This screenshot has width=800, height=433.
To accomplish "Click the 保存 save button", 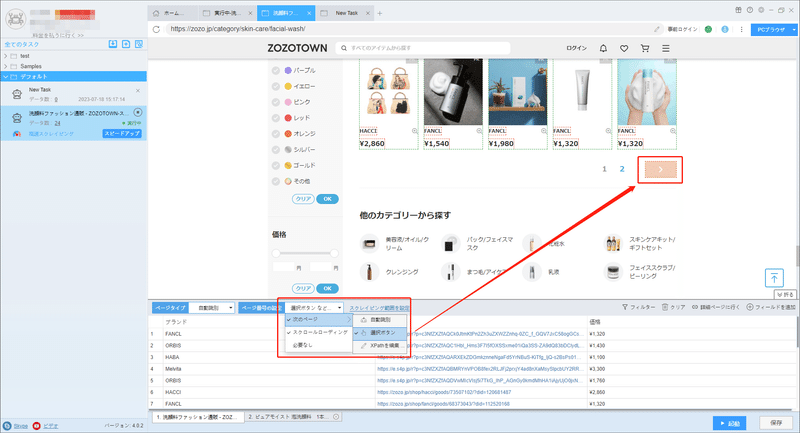I will pos(776,423).
